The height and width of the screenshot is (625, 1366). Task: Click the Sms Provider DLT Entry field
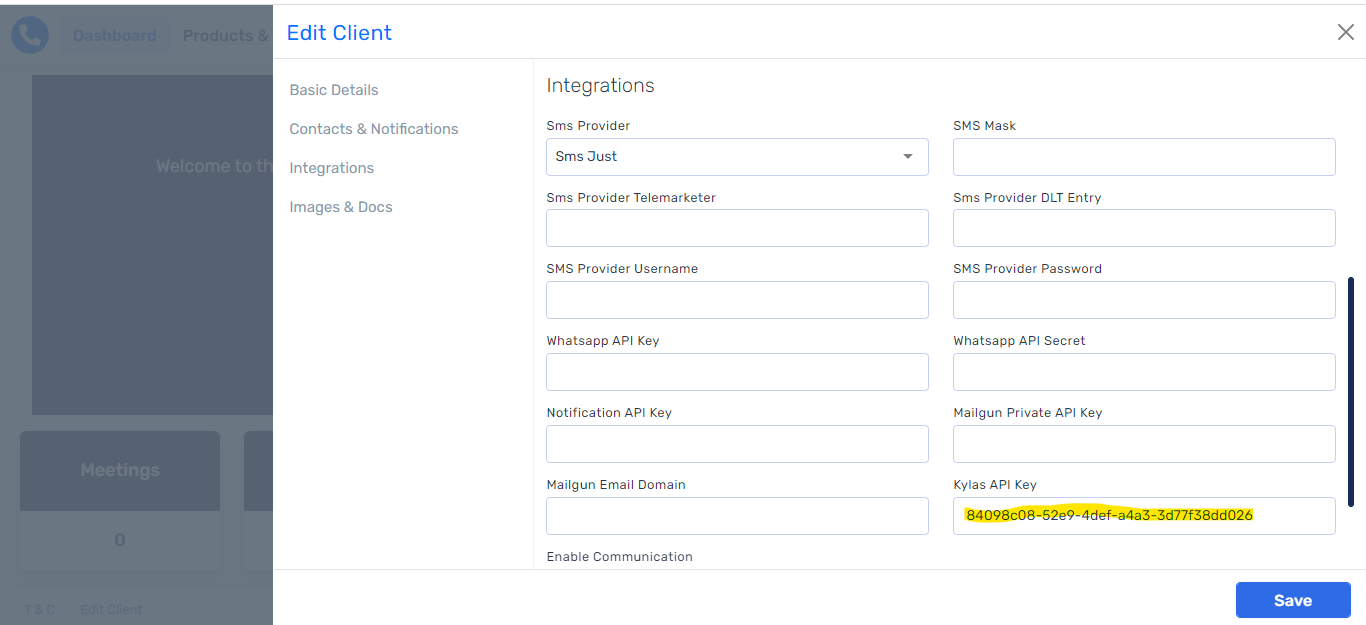[1143, 228]
